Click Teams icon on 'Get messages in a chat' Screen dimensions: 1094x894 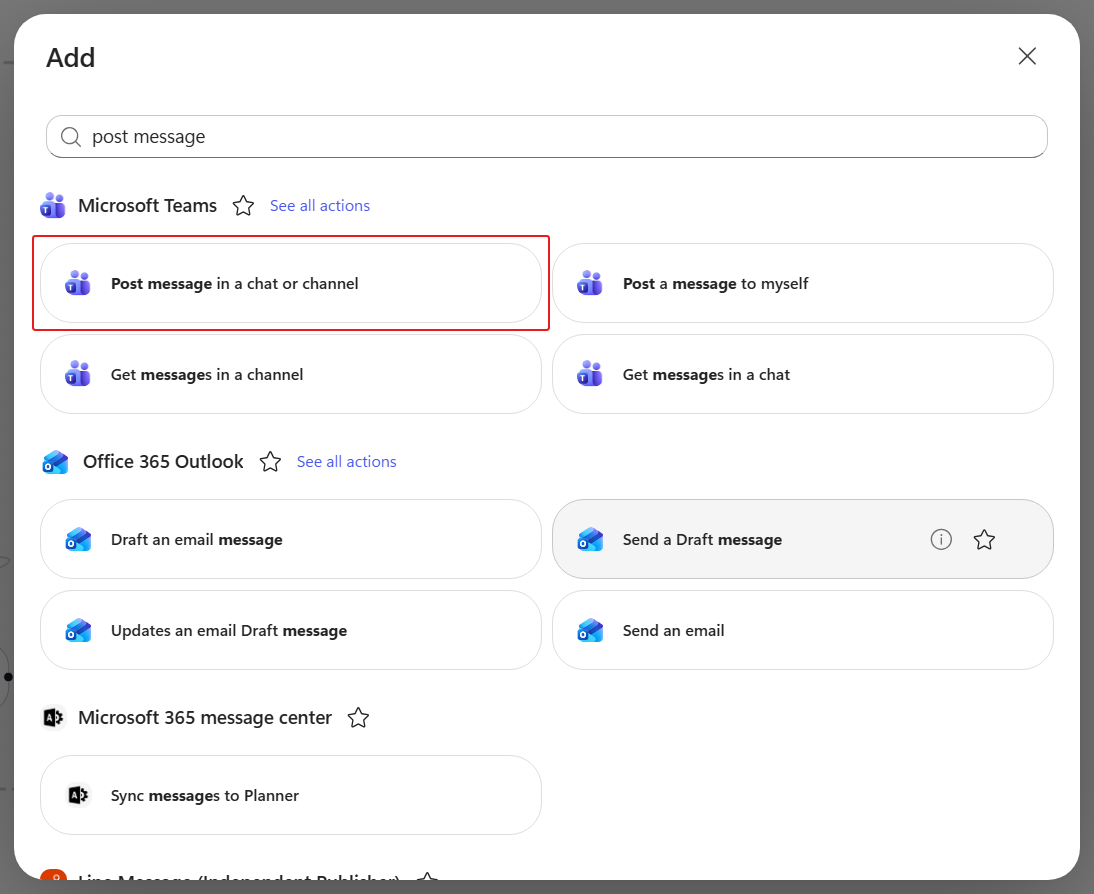pos(590,375)
